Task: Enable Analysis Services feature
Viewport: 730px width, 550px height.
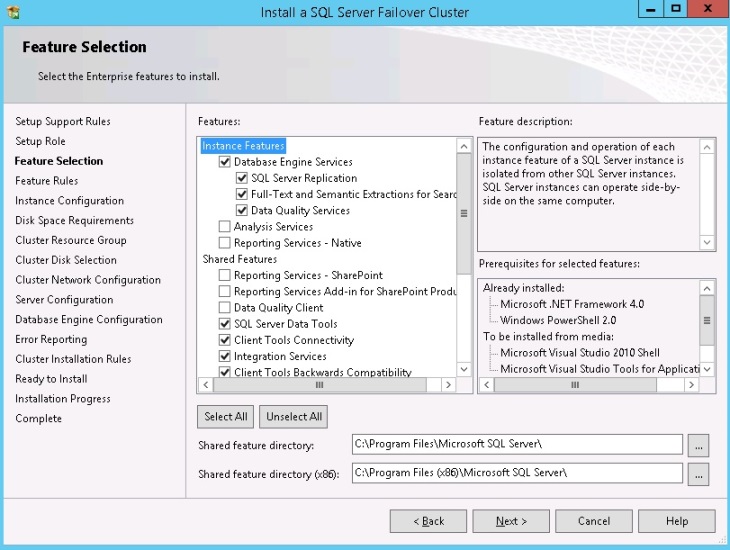Action: [x=224, y=227]
